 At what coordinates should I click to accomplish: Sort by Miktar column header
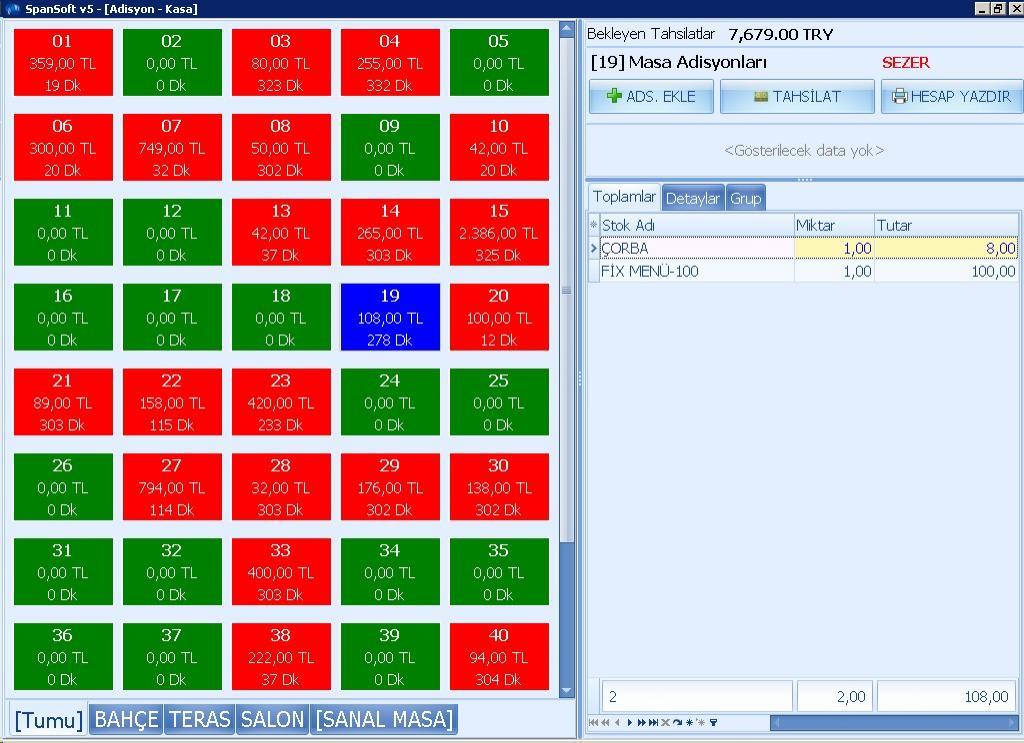[834, 225]
